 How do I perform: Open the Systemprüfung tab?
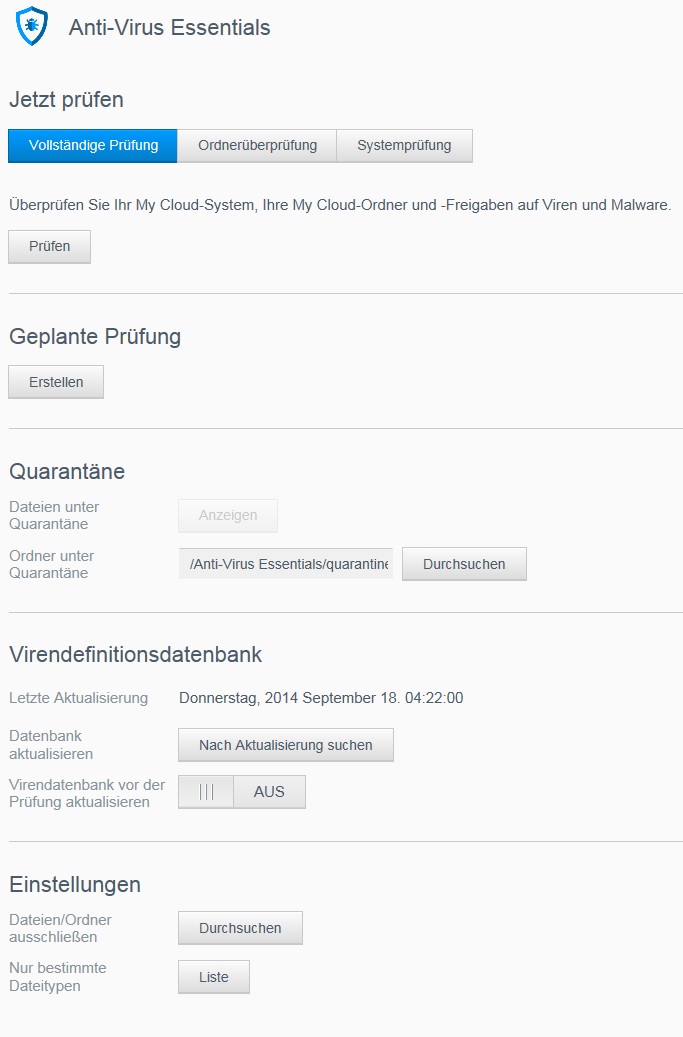(x=404, y=145)
